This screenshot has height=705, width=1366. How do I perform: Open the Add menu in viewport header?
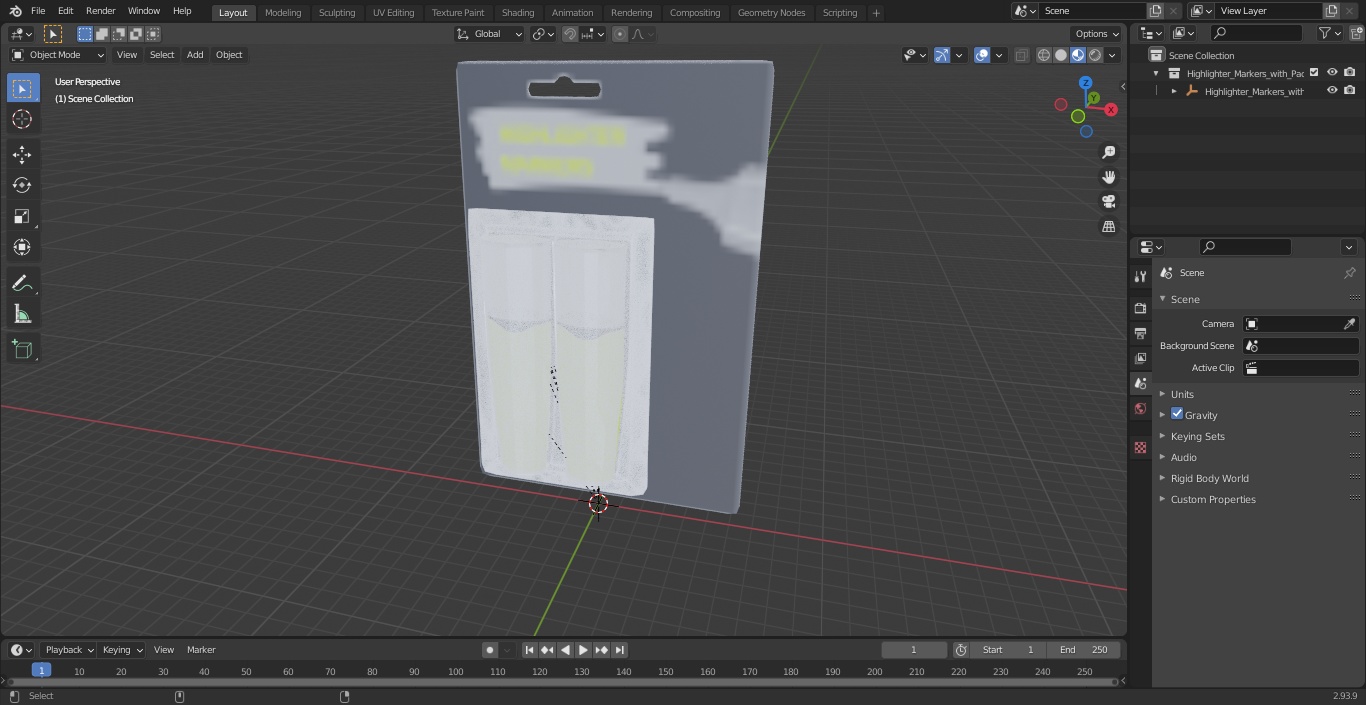tap(195, 55)
